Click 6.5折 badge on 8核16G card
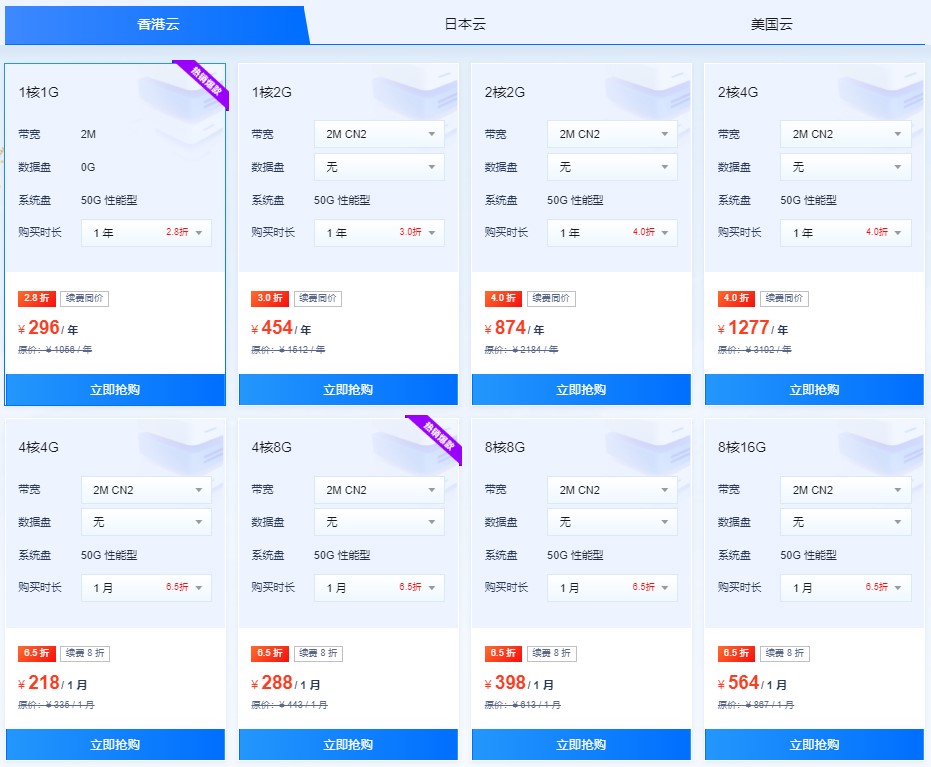This screenshot has width=931, height=767. 736,653
